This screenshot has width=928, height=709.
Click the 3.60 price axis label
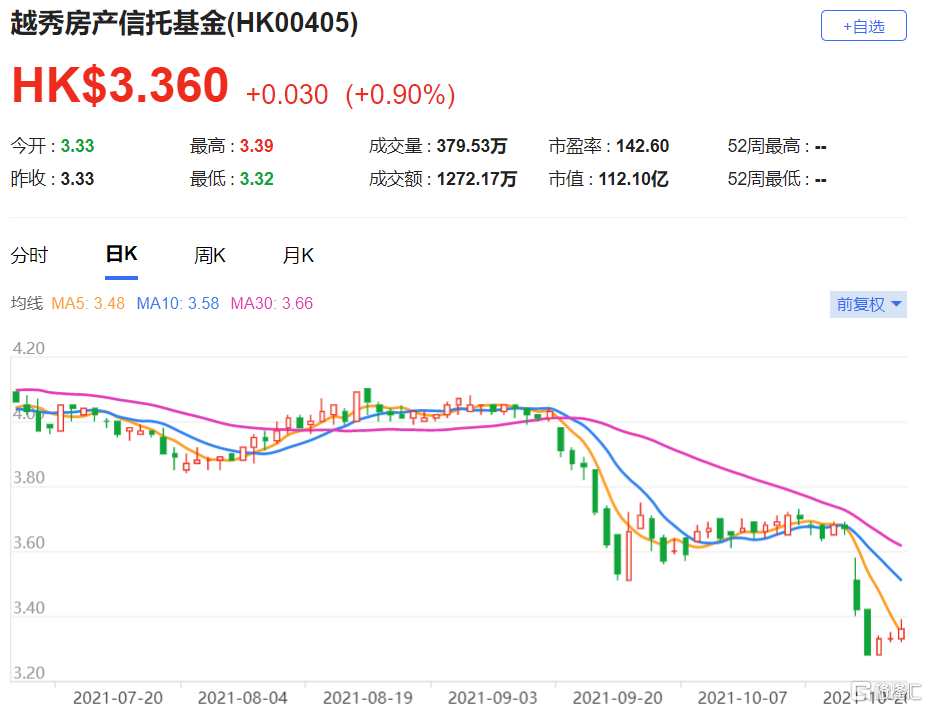[28, 543]
